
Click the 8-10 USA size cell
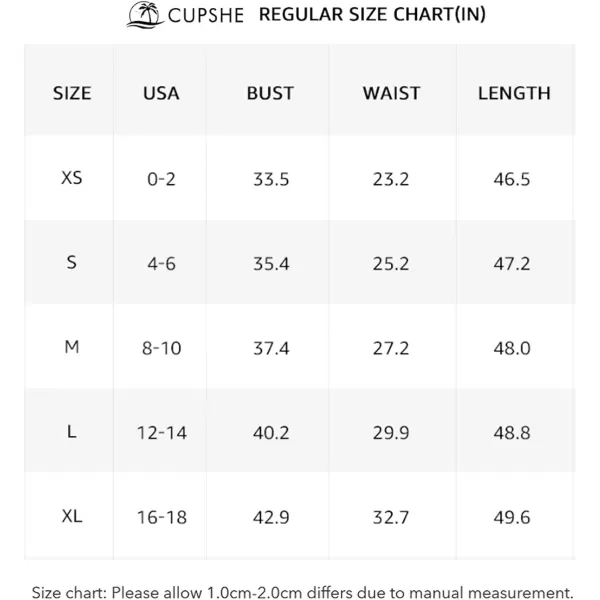[161, 348]
